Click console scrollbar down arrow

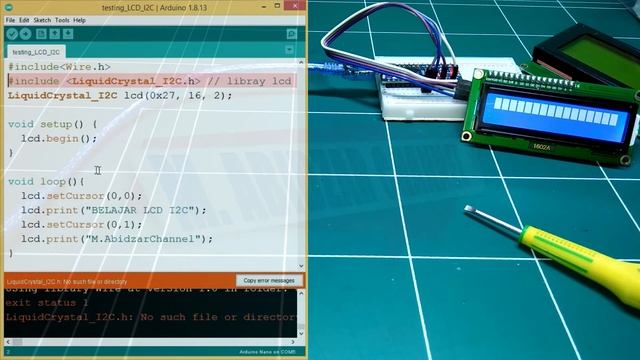[x=301, y=333]
